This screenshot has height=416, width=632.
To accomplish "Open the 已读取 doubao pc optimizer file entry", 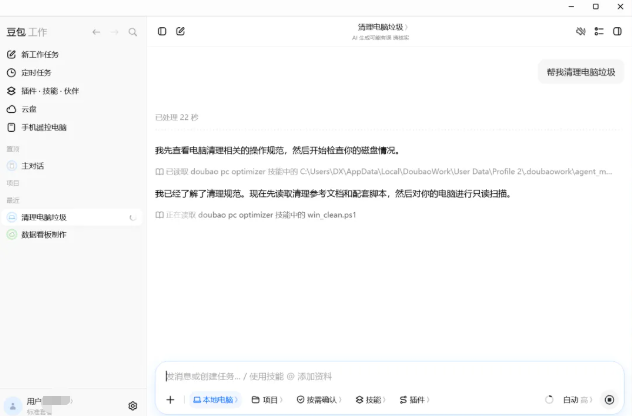I will click(x=383, y=172).
